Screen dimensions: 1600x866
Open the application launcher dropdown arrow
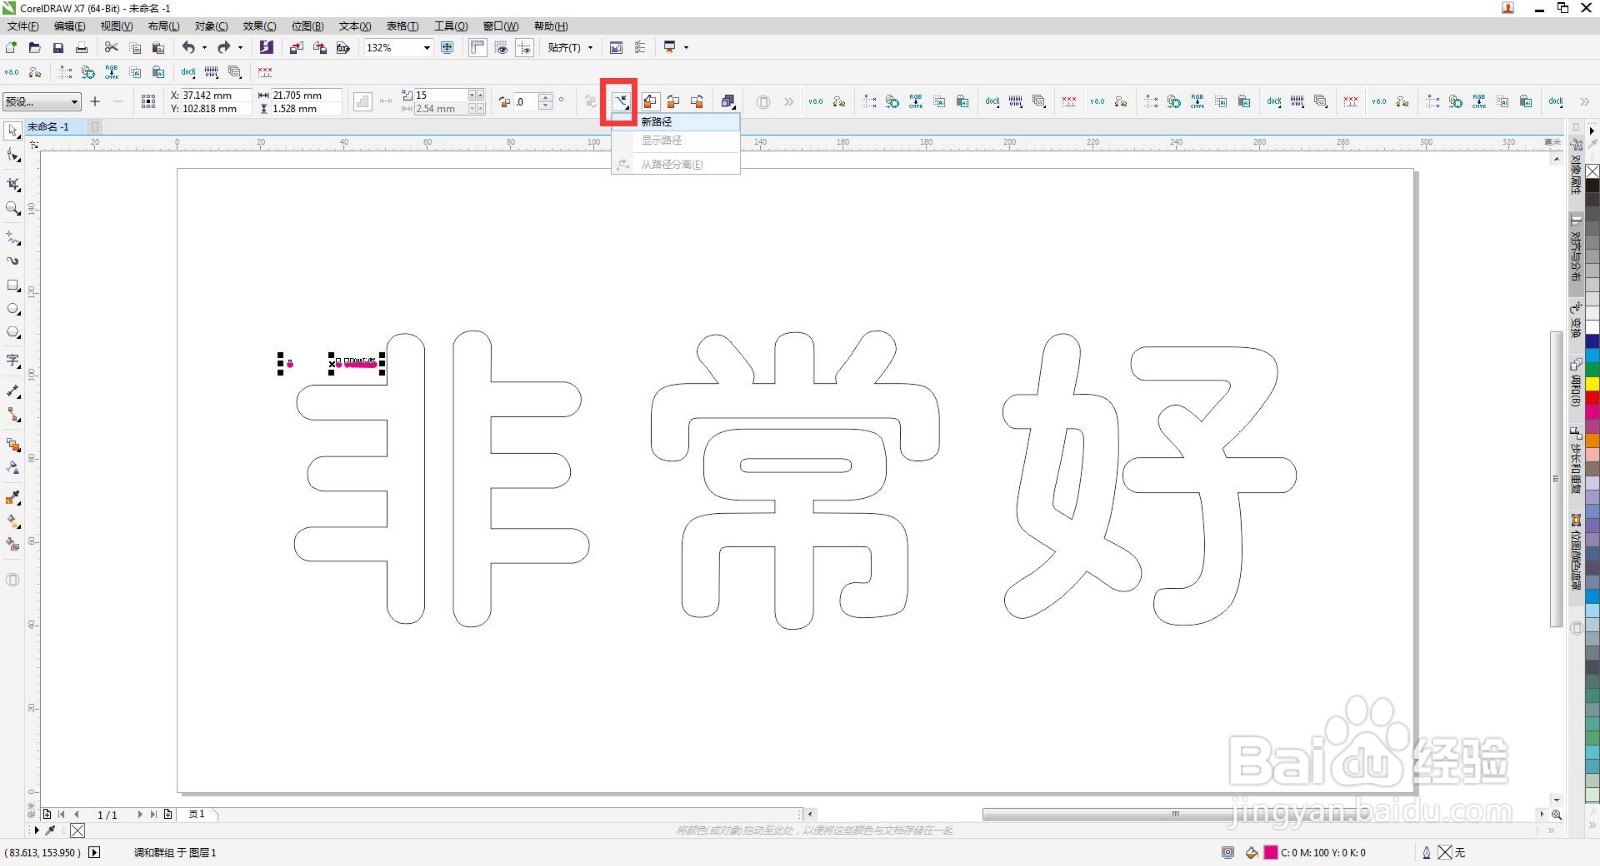click(686, 47)
